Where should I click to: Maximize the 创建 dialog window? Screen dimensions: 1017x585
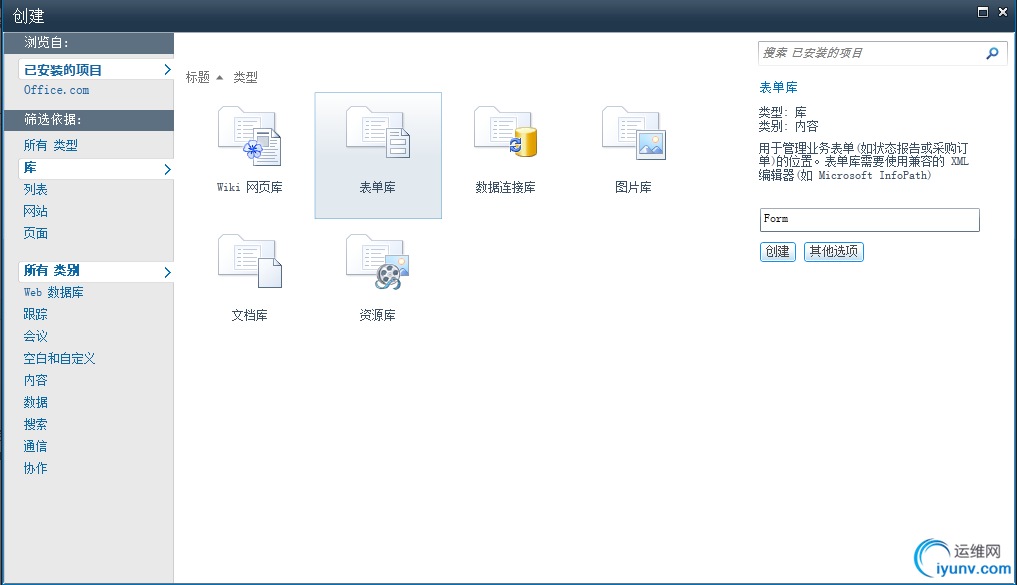click(x=983, y=12)
